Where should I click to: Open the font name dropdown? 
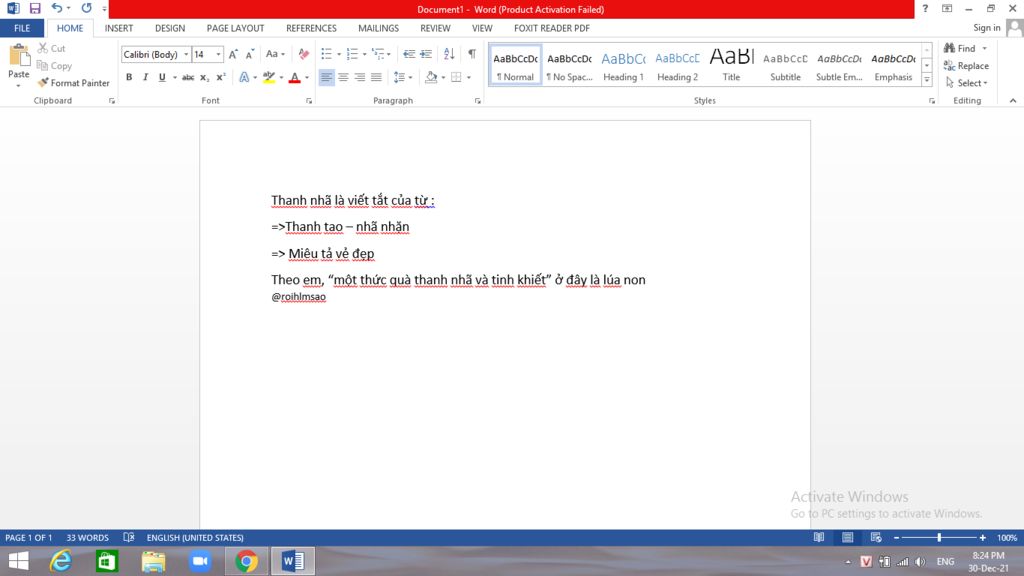click(x=186, y=54)
